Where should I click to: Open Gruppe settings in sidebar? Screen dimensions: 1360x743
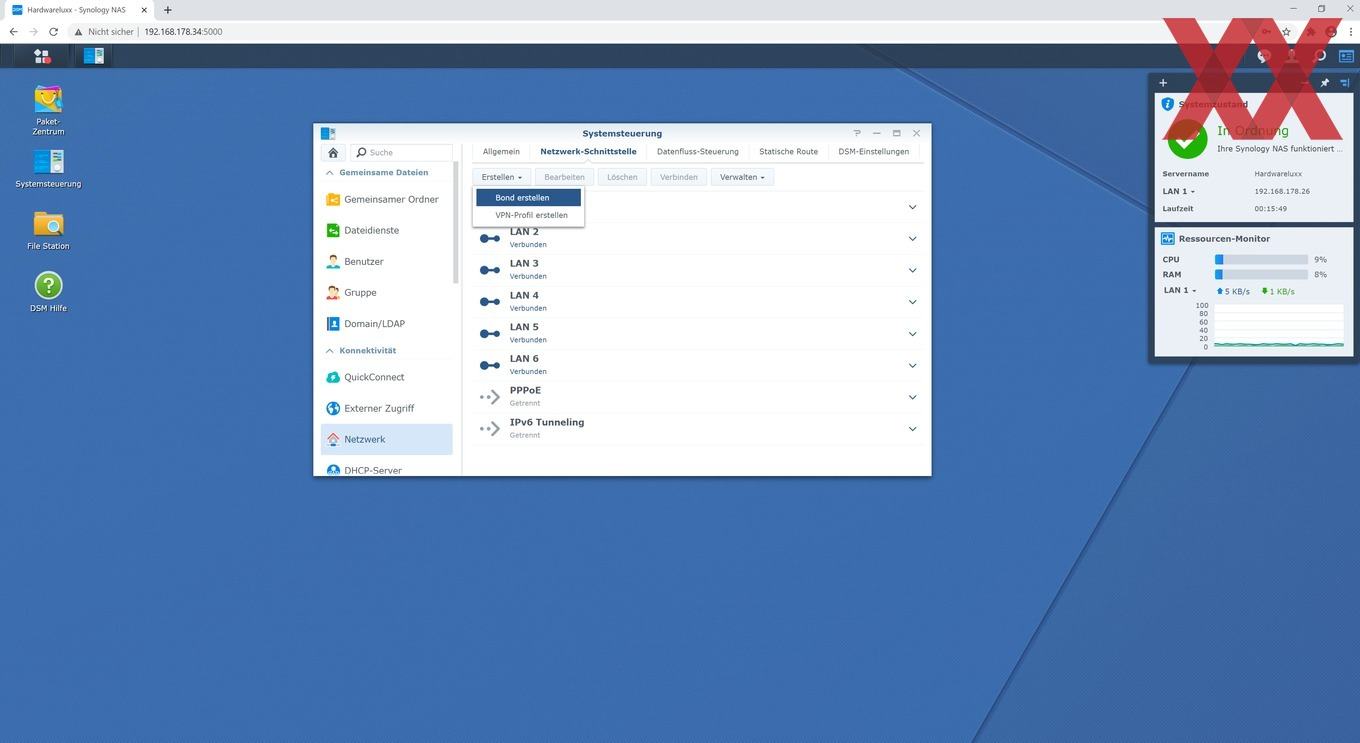coord(387,292)
